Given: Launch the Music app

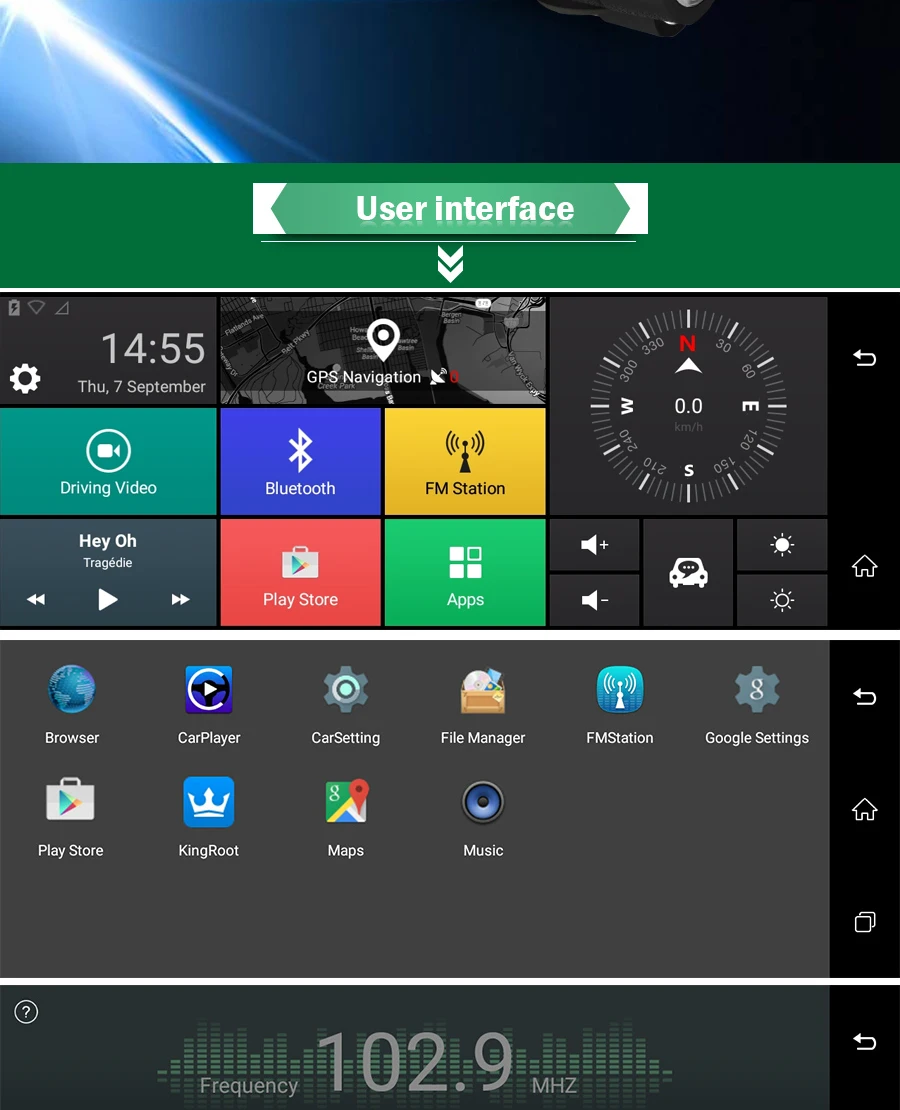Looking at the screenshot, I should click(x=483, y=818).
